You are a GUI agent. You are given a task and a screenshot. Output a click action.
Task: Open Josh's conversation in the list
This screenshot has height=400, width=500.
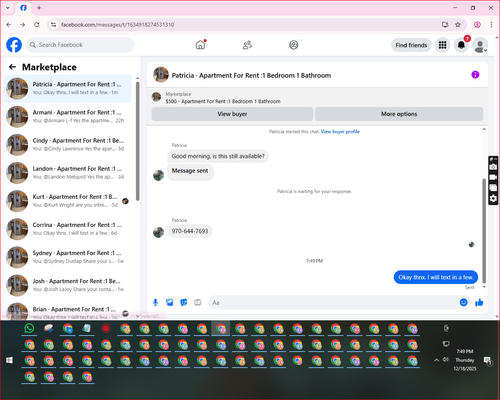[x=68, y=285]
